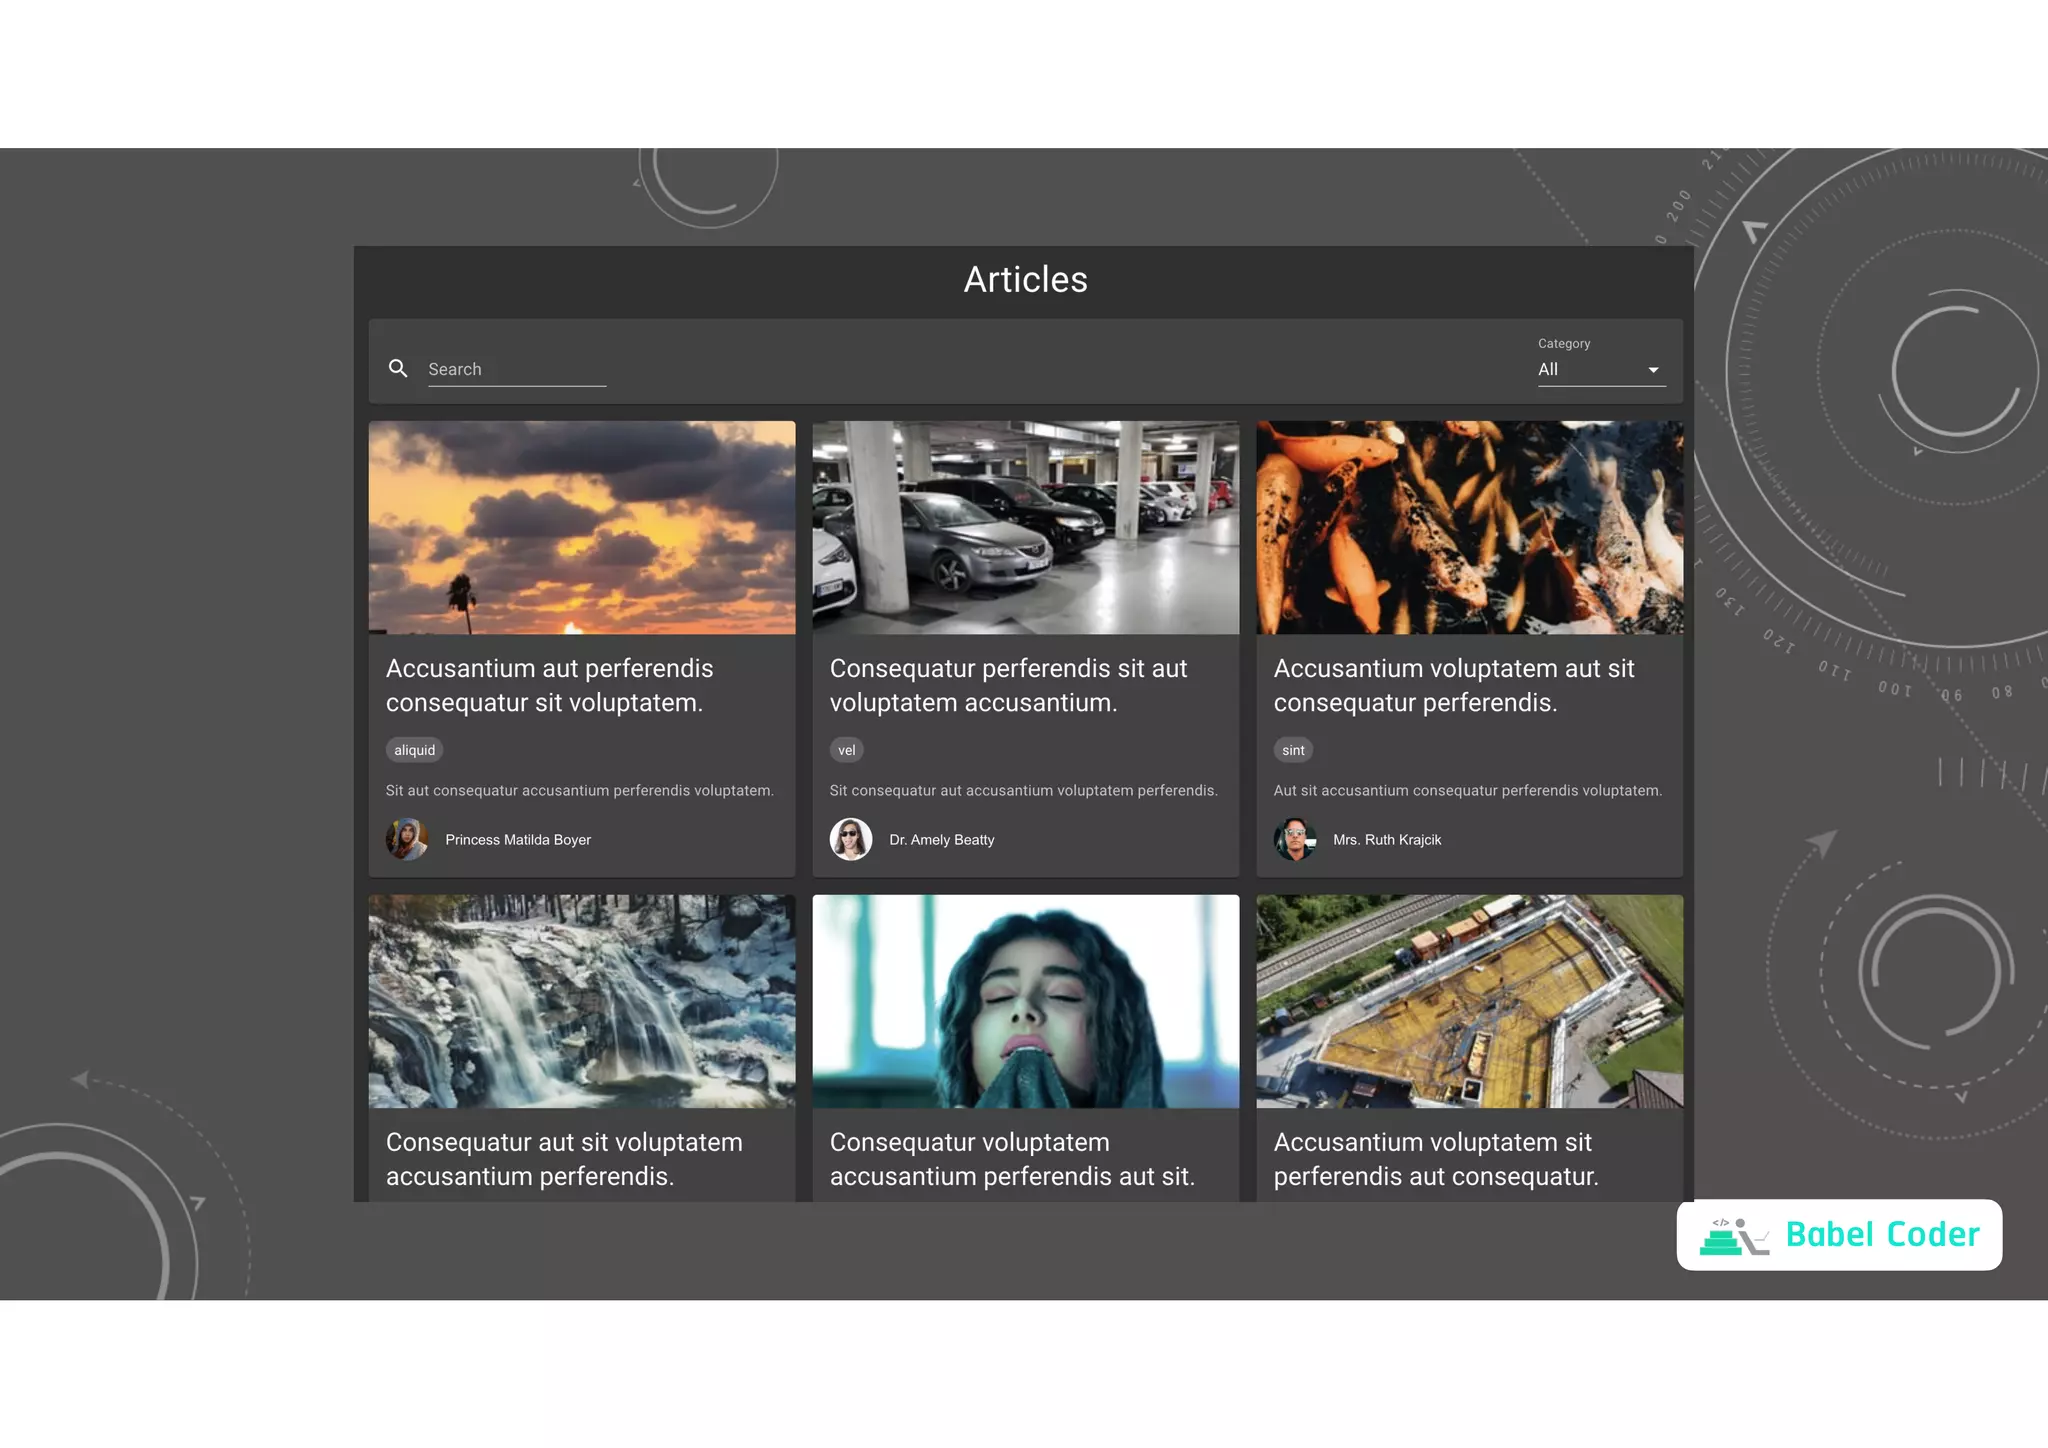Open the koi fish article image
This screenshot has width=2048, height=1448.
coord(1469,527)
